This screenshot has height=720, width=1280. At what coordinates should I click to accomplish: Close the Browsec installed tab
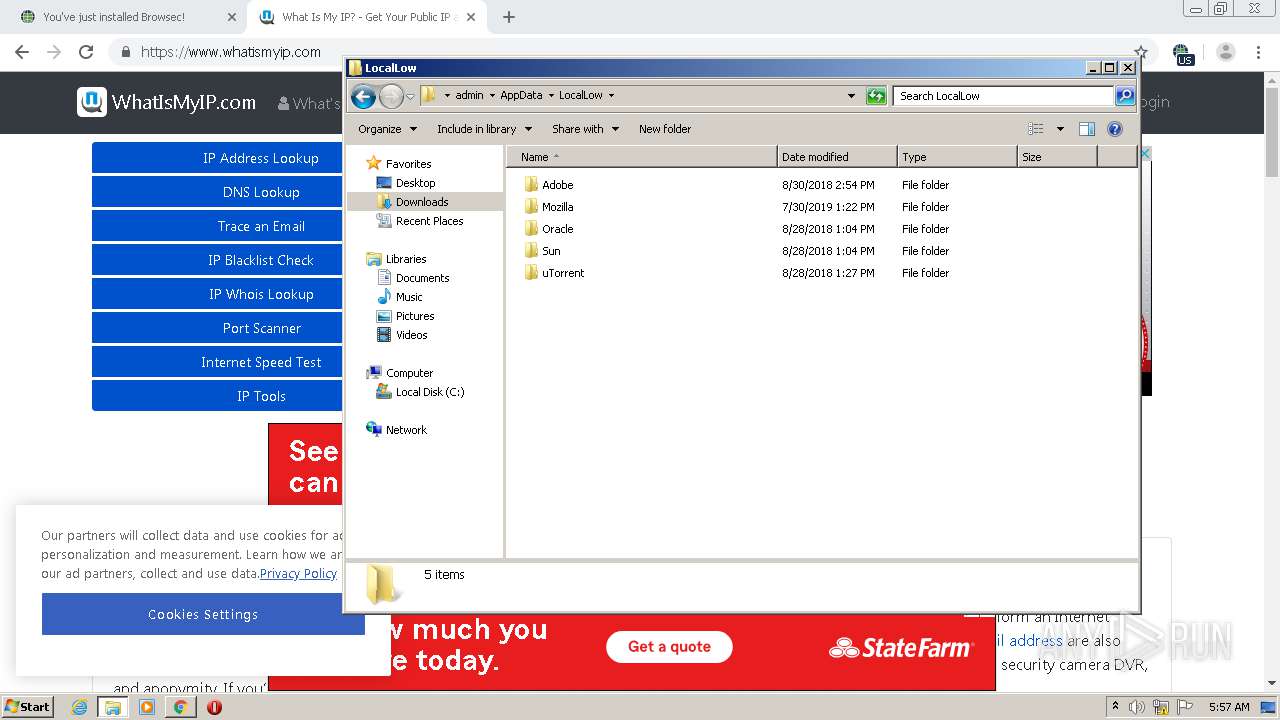[232, 17]
